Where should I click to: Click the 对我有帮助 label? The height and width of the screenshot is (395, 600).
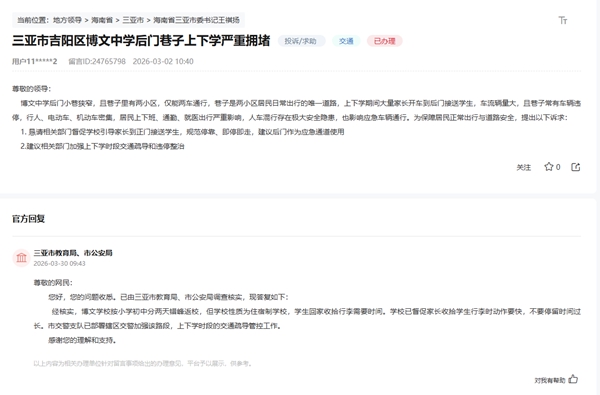pos(549,380)
